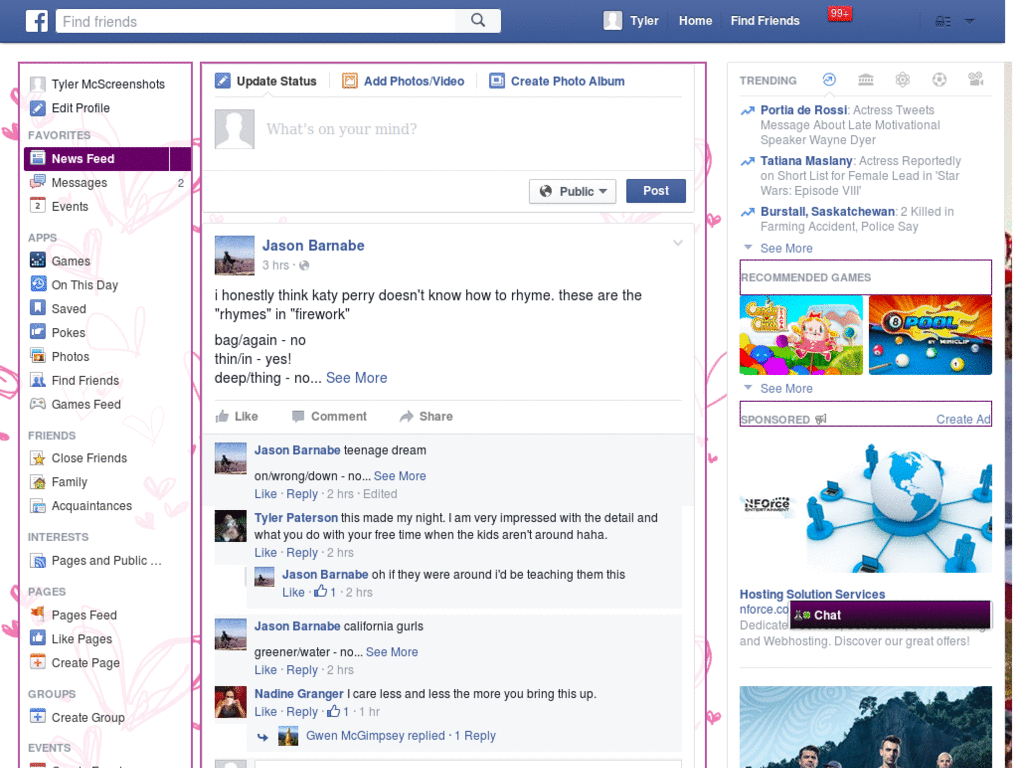Click the Like Pages thumbs-up icon
Image resolution: width=1024 pixels, height=768 pixels.
[38, 638]
